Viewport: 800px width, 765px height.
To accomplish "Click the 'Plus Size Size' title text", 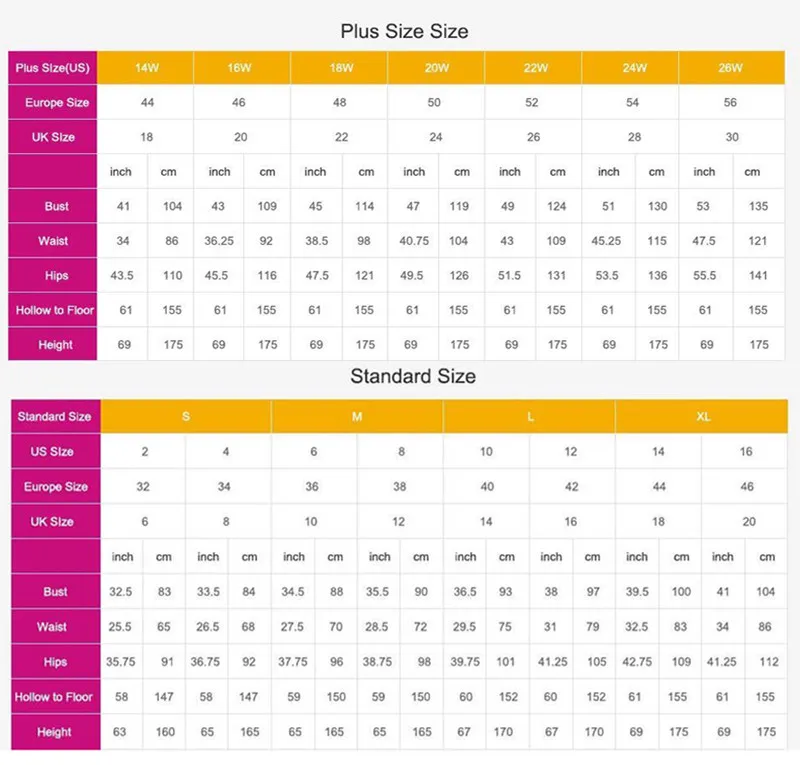I will pos(404,31).
